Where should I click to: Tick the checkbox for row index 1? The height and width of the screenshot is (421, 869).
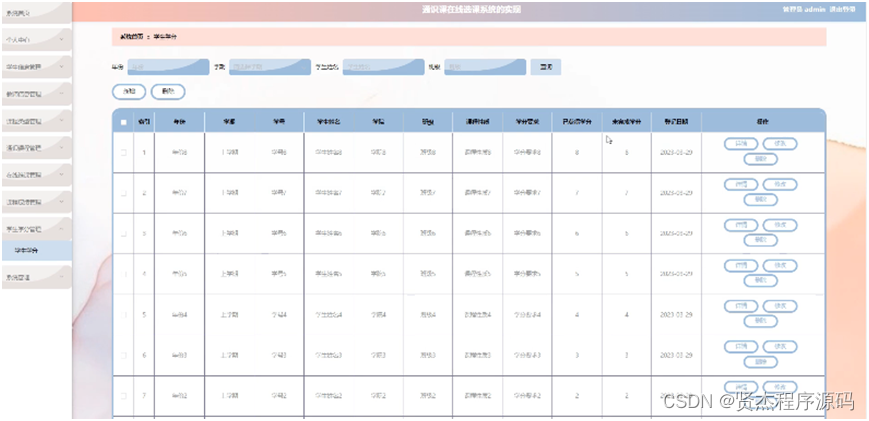(x=124, y=152)
